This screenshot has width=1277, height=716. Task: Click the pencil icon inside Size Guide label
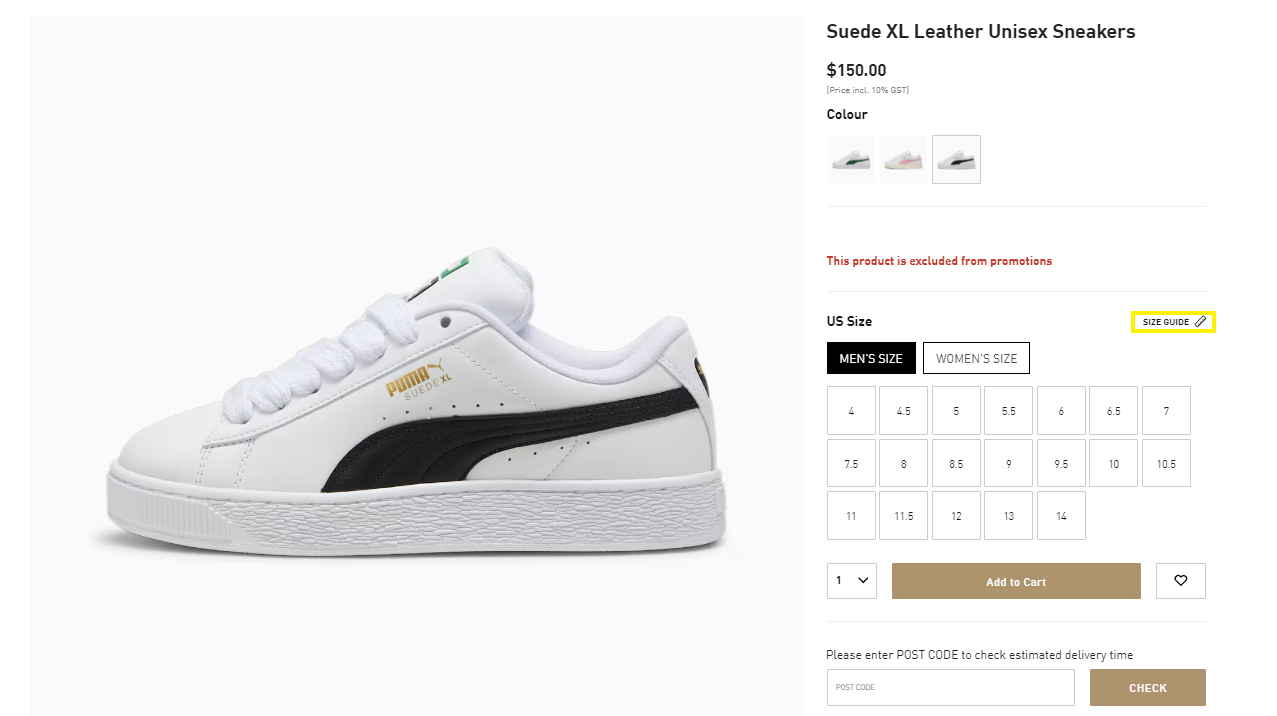[x=1200, y=321]
